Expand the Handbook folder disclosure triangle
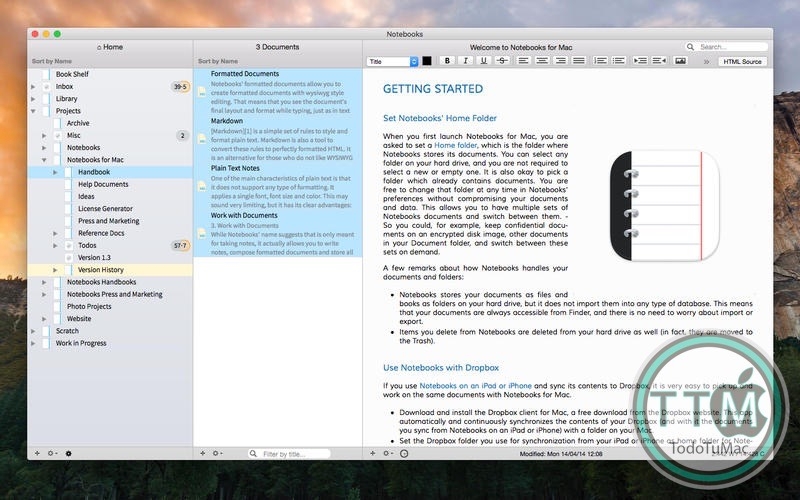Image resolution: width=800 pixels, height=500 pixels. 56,172
